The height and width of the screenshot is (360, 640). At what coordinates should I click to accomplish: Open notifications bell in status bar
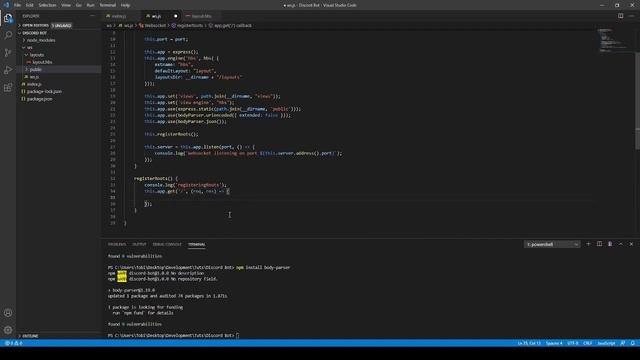point(633,343)
